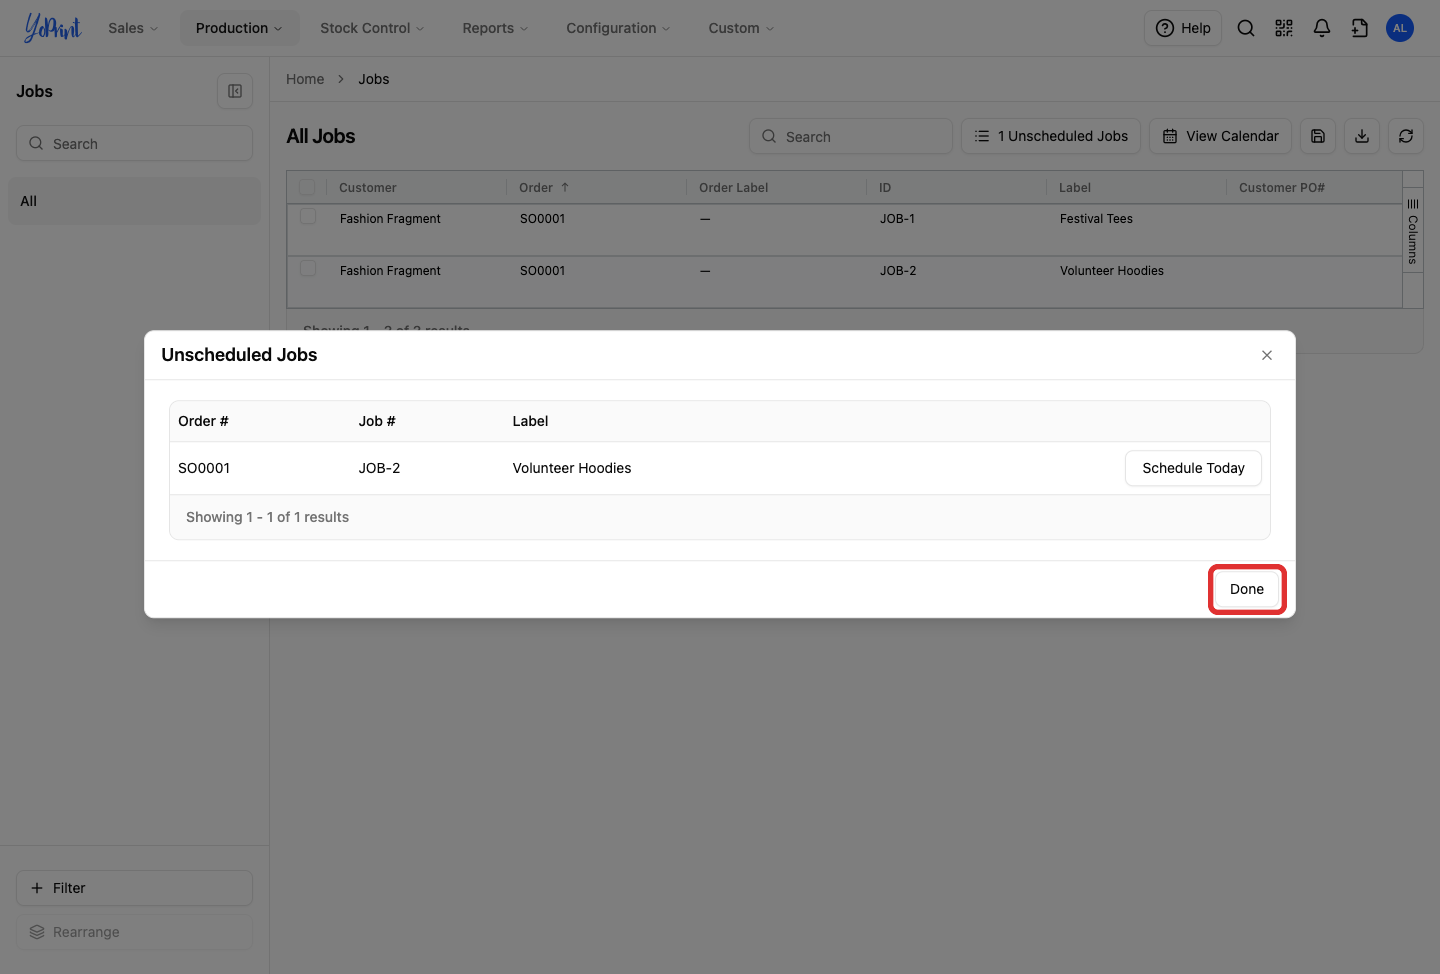Expand the Sales menu
This screenshot has width=1440, height=974.
coord(133,28)
